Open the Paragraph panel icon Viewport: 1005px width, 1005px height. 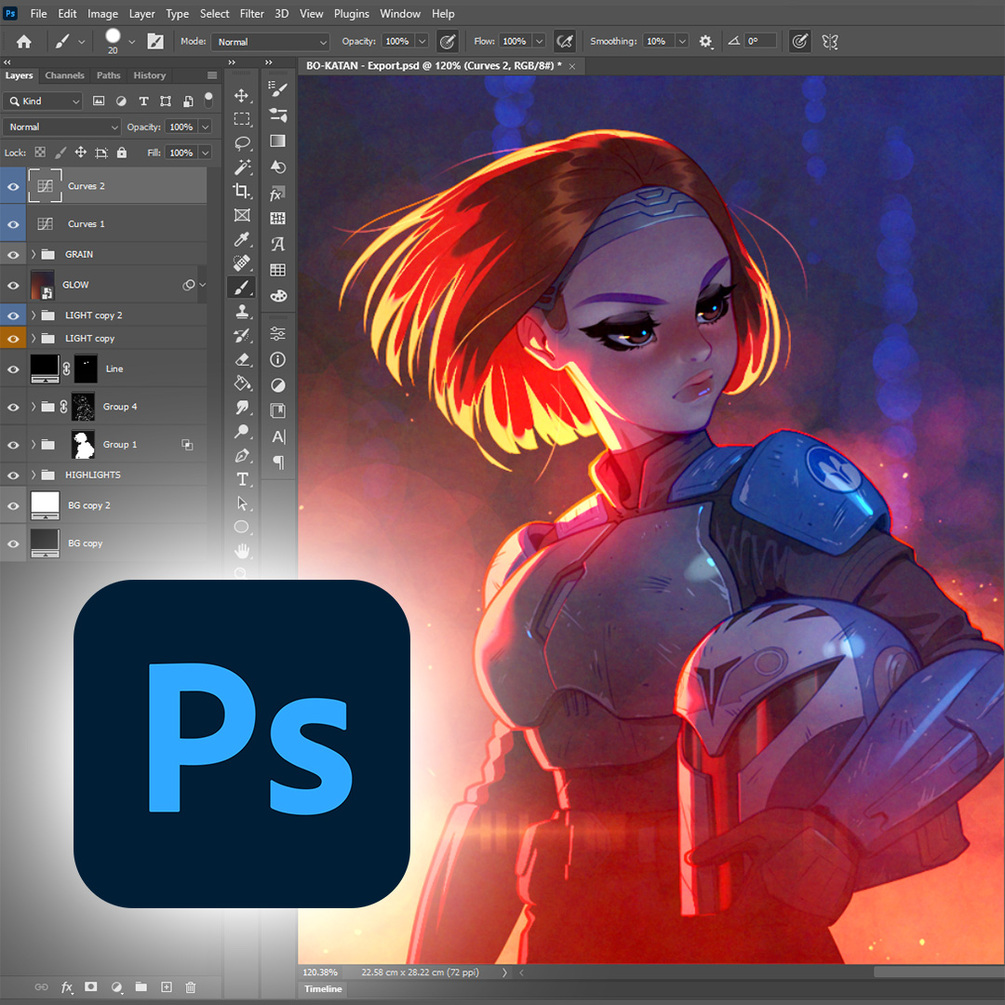click(278, 462)
